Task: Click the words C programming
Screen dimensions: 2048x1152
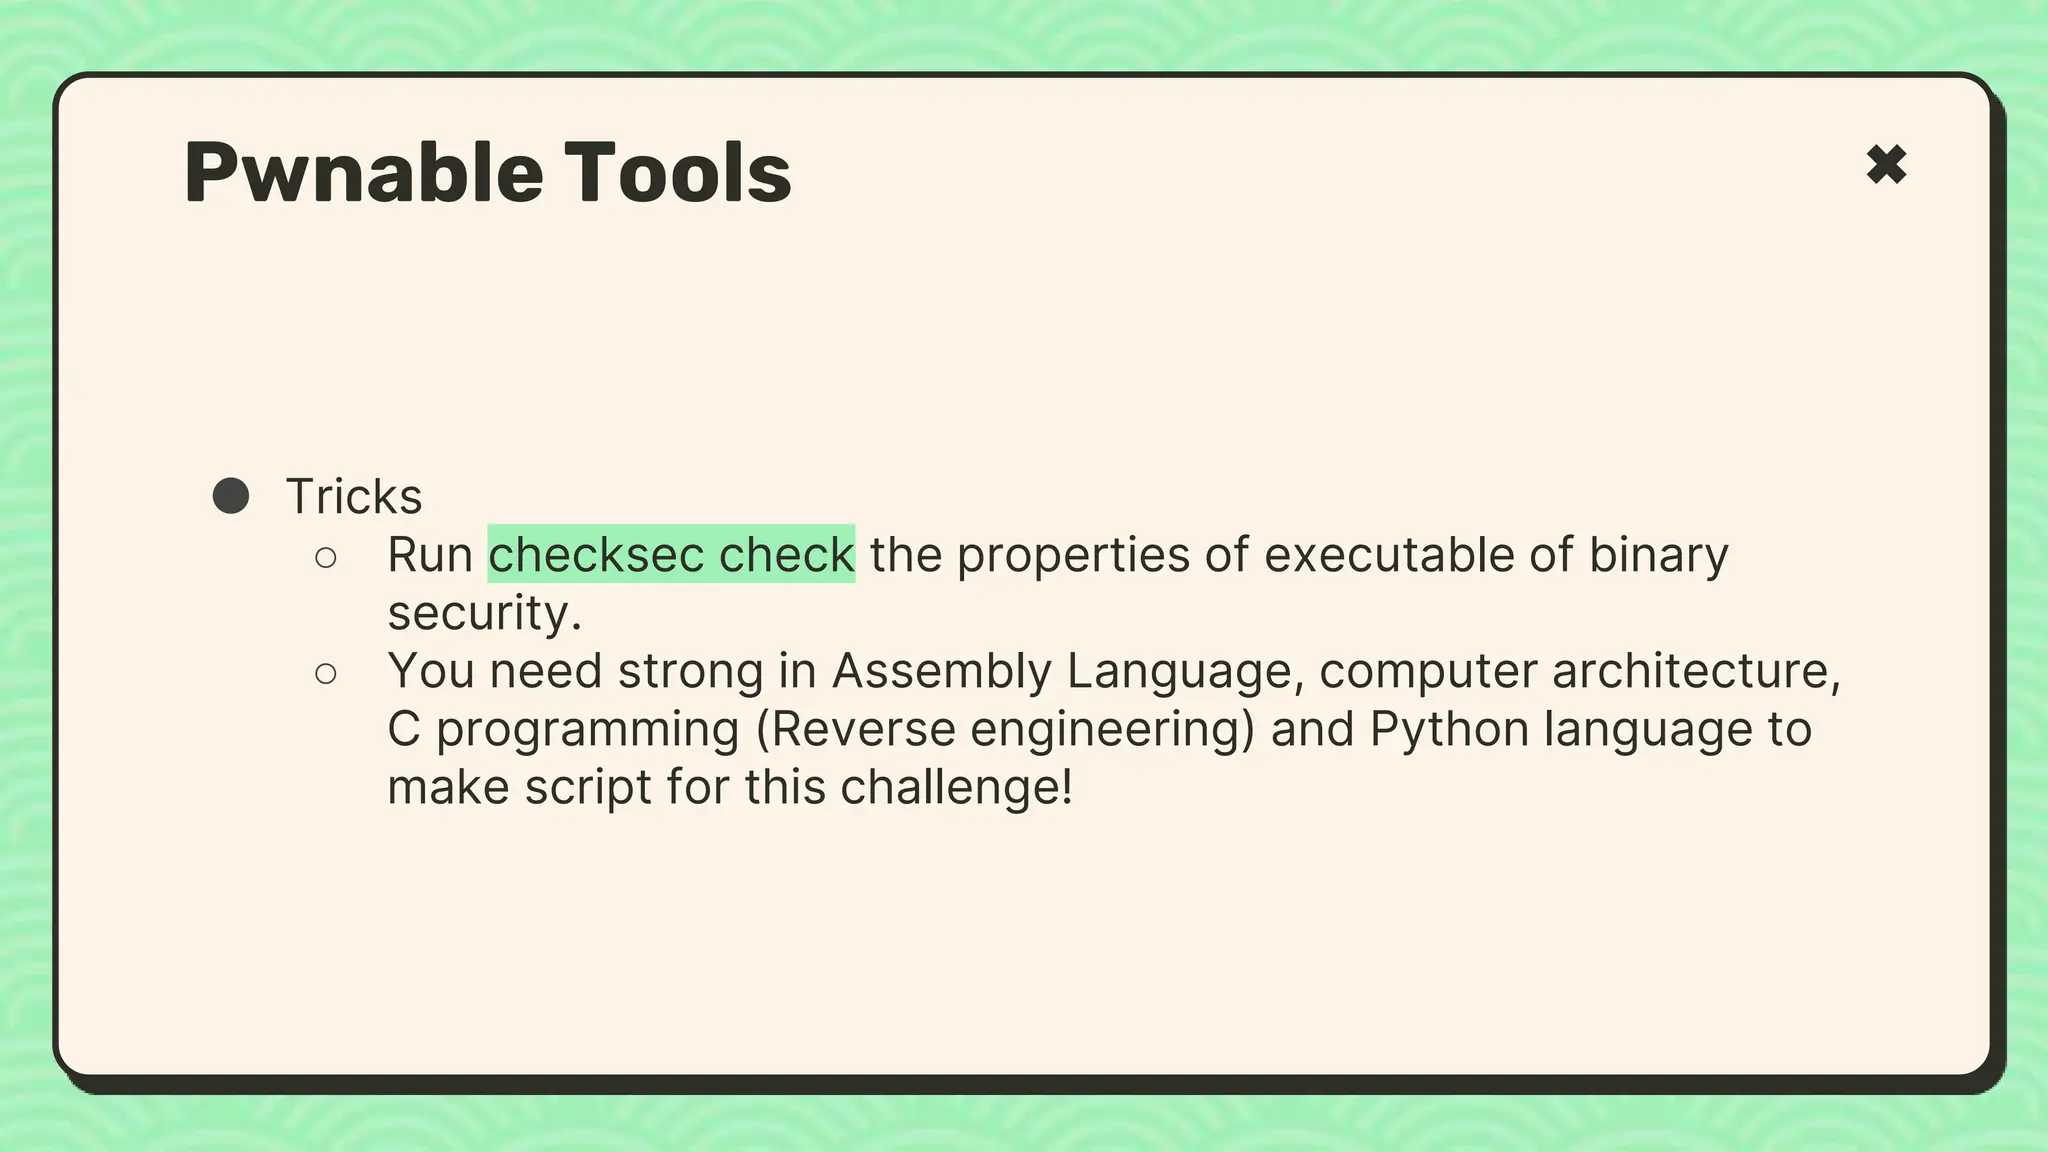Action: click(x=564, y=728)
